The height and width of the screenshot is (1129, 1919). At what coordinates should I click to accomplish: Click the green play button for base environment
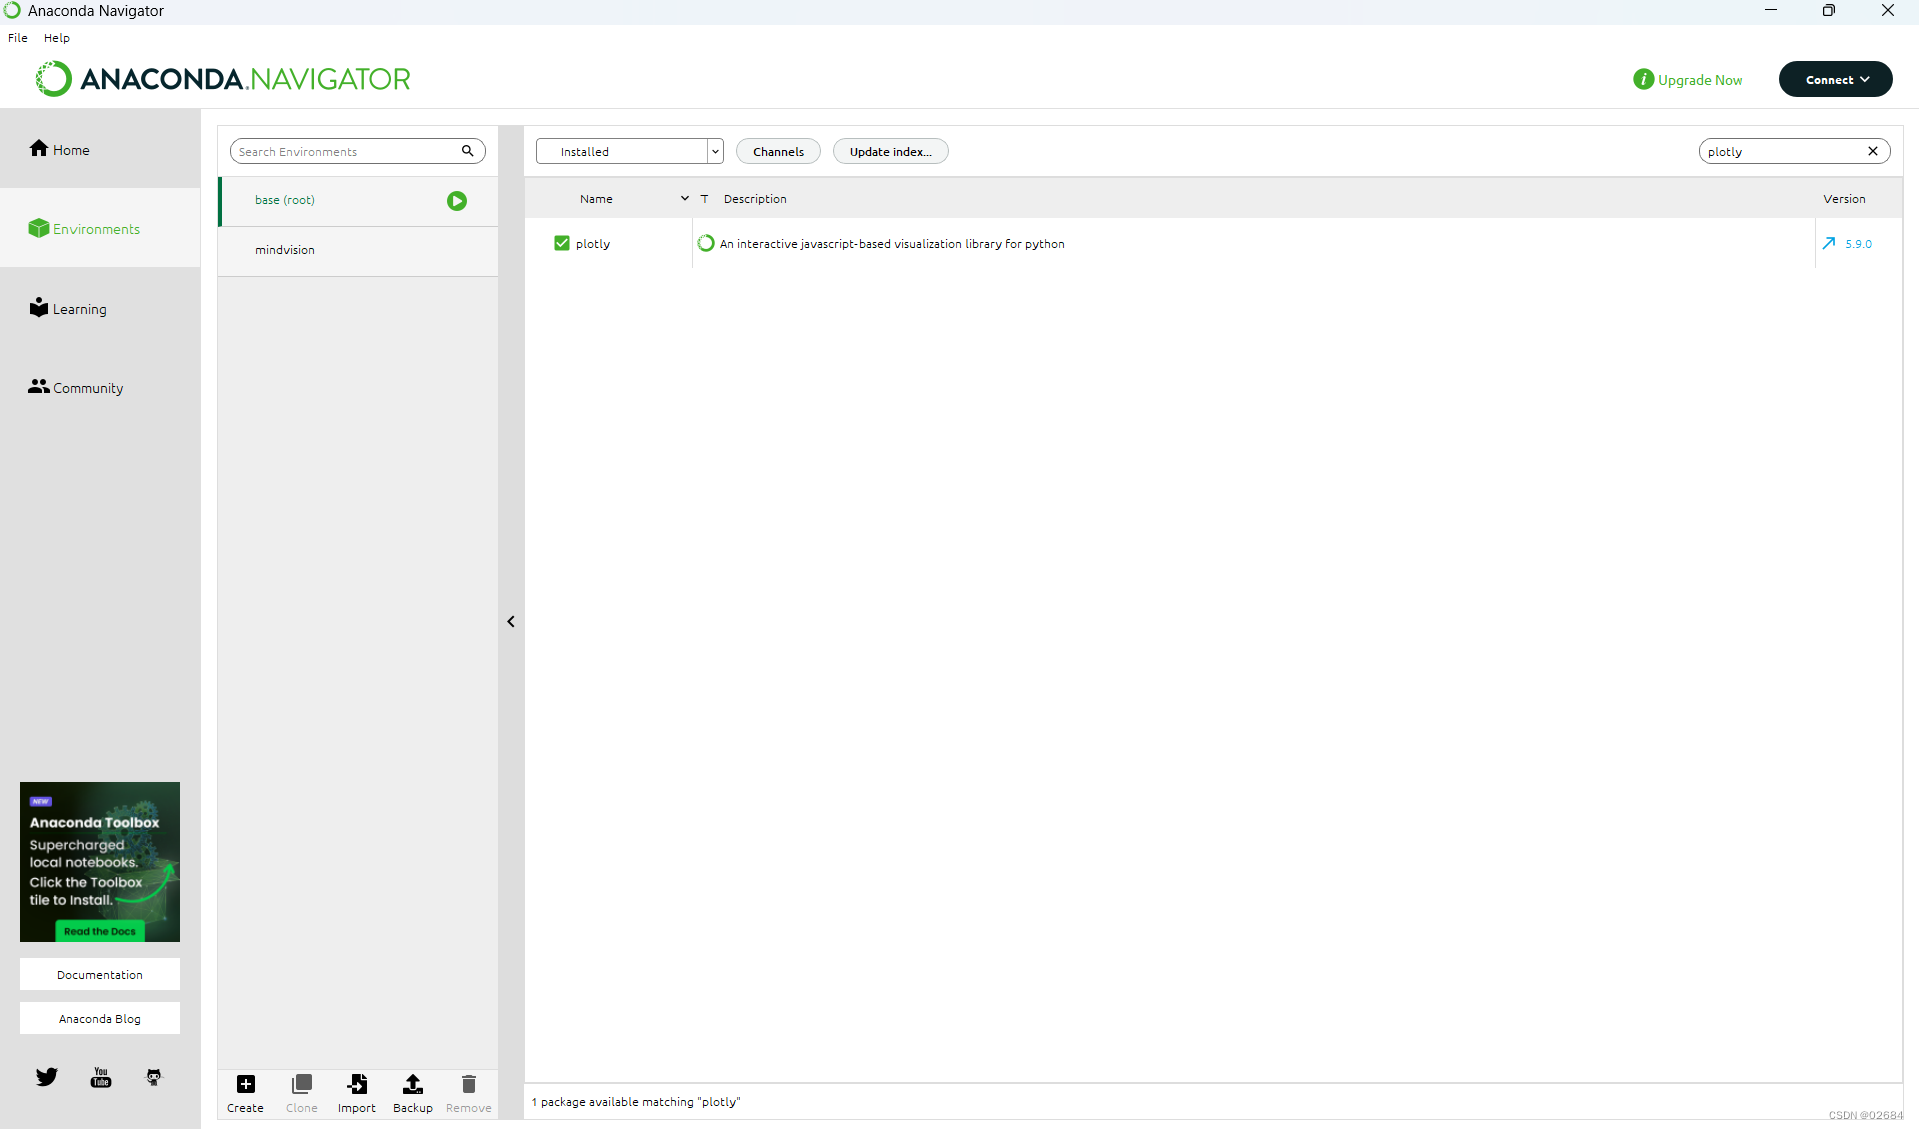(x=457, y=201)
